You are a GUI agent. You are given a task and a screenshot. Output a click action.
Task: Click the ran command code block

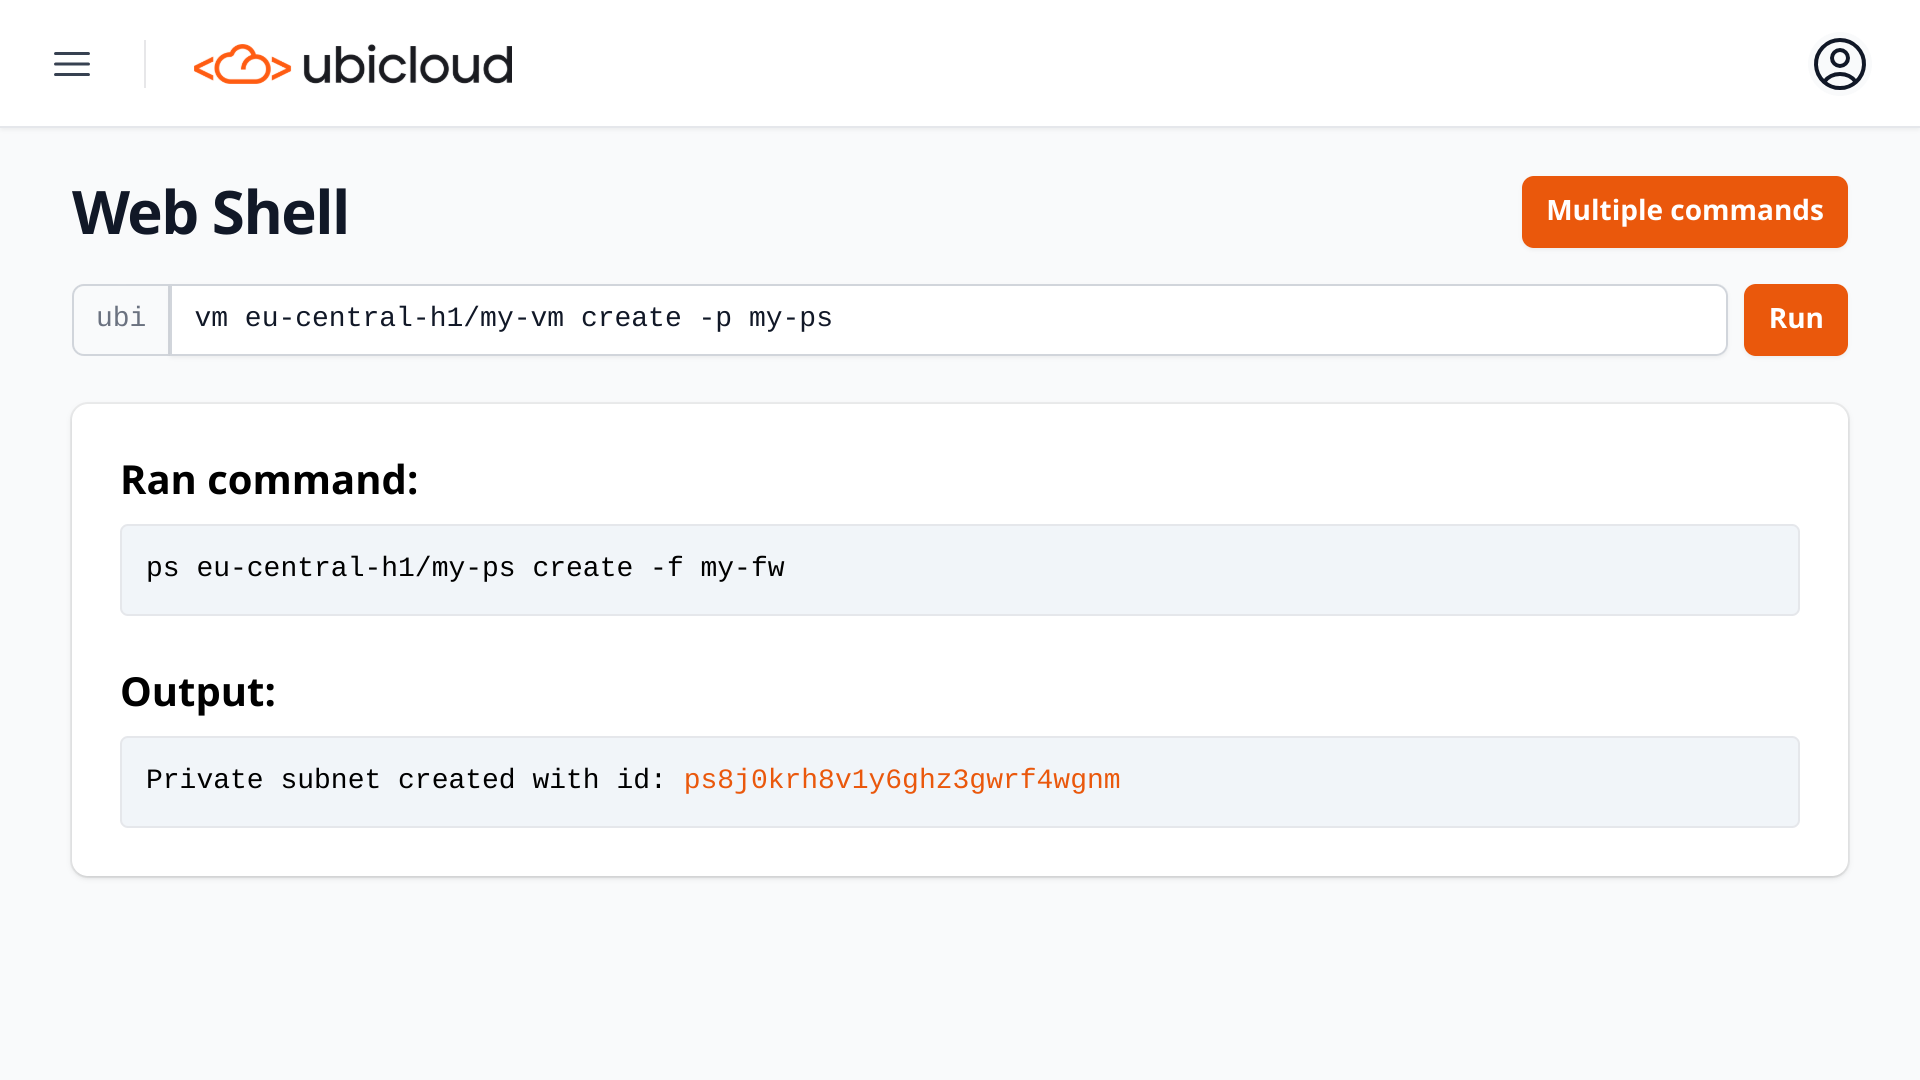coord(1200,569)
